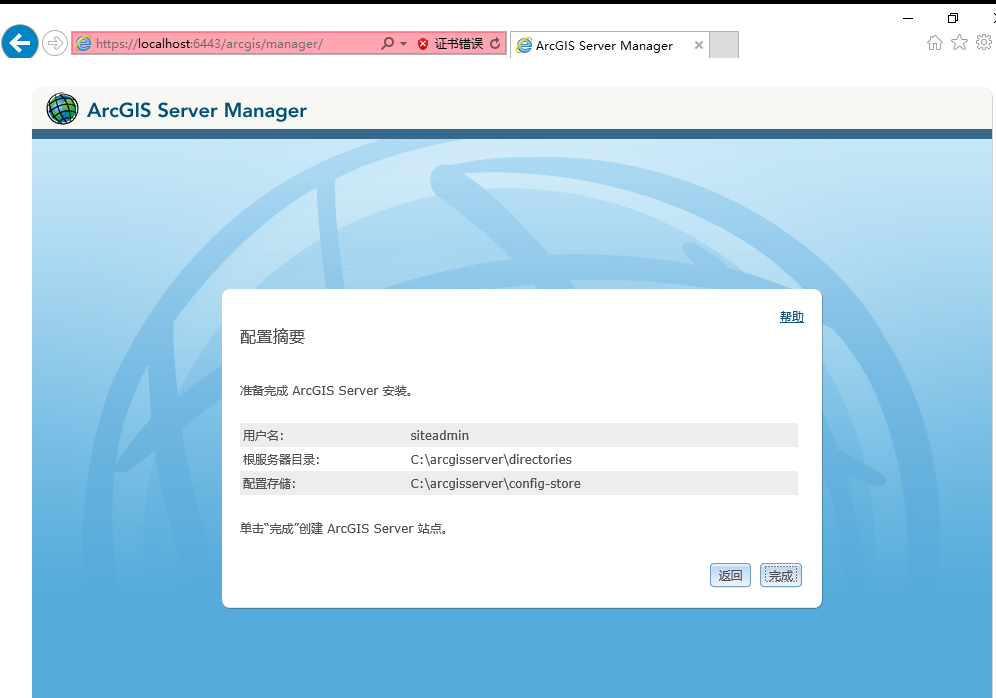
Task: Click the browser forward arrow
Action: tap(55, 43)
